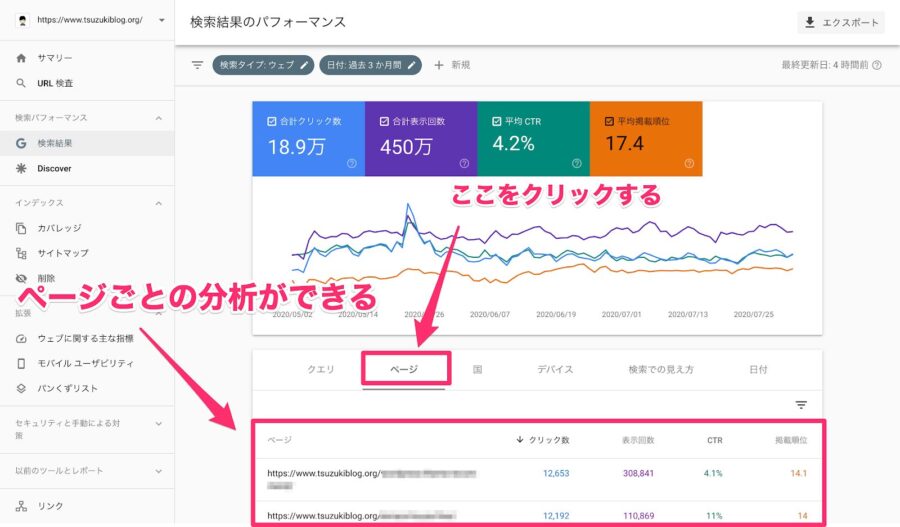The width and height of the screenshot is (900, 527).
Task: Expand 以前のツールとレポート section
Action: click(158, 471)
